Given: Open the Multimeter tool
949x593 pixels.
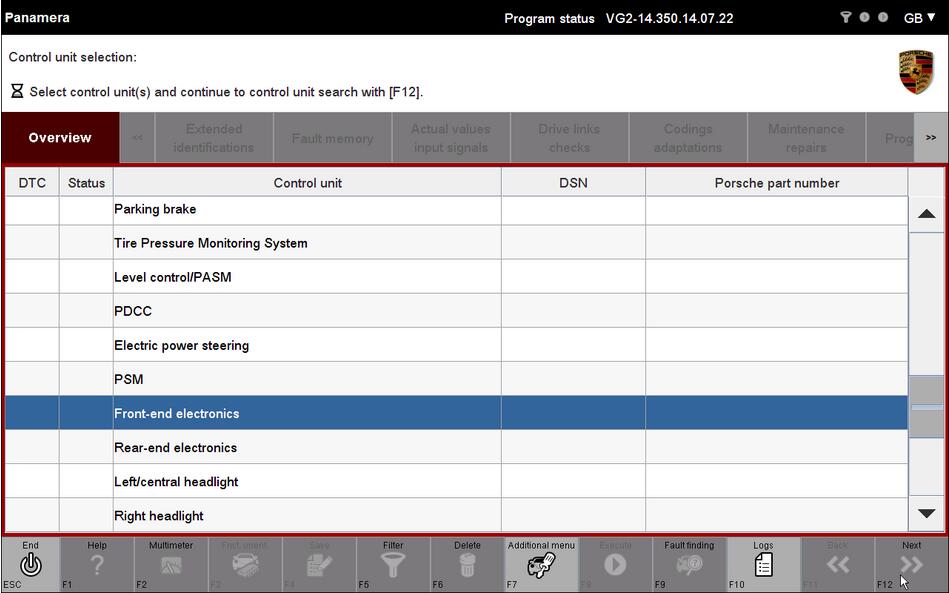Looking at the screenshot, I should [x=171, y=565].
